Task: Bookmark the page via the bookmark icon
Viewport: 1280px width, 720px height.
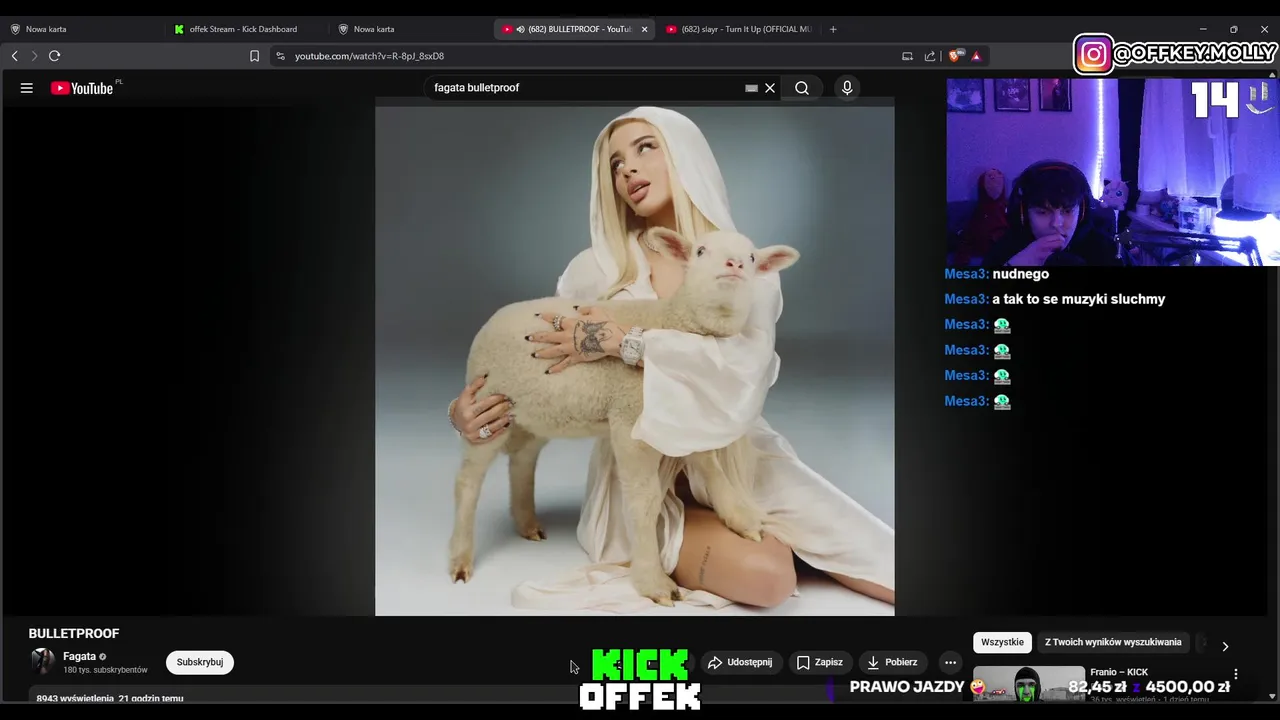Action: 254,56
